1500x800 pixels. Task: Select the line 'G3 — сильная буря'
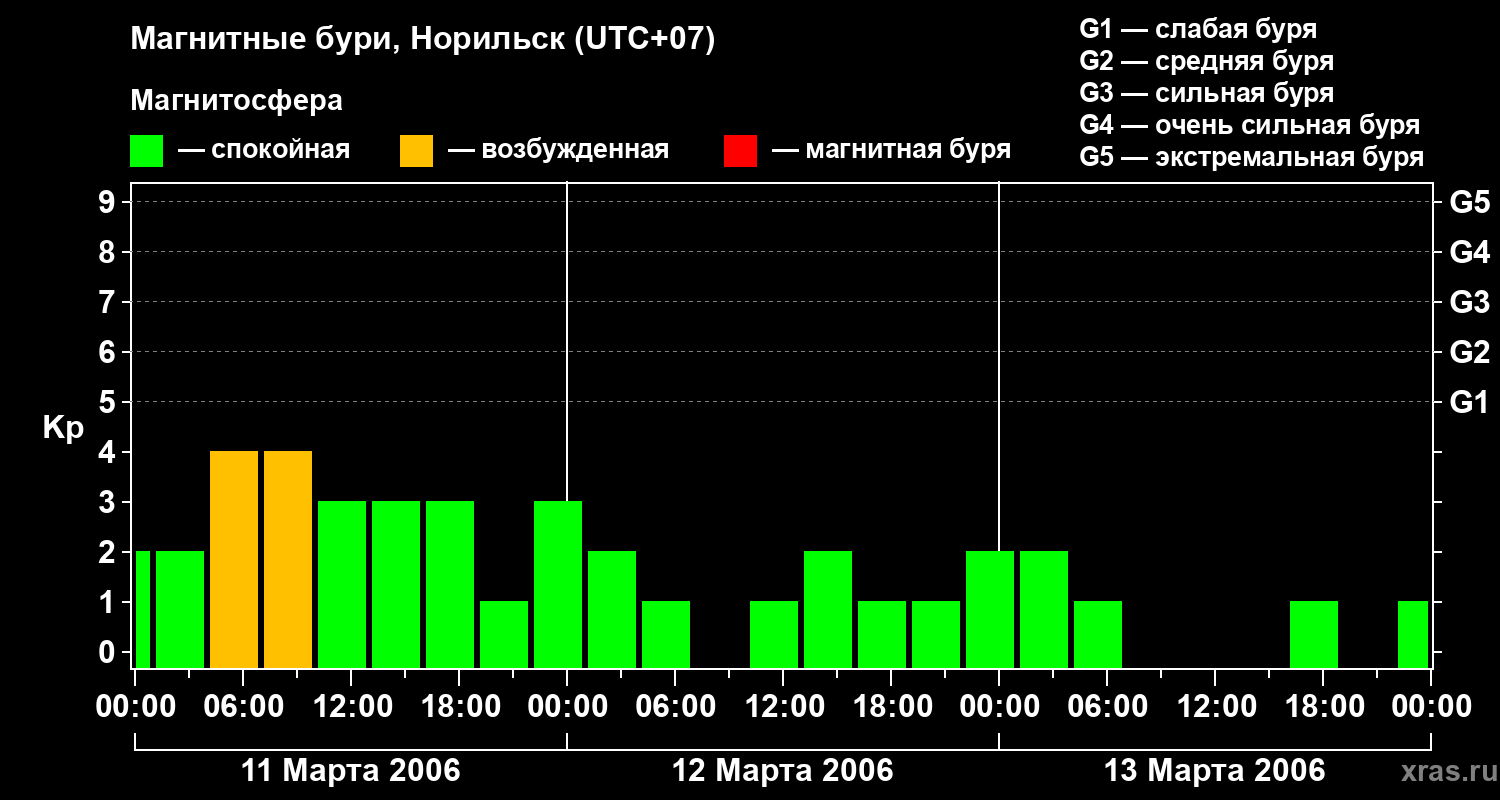[1207, 93]
